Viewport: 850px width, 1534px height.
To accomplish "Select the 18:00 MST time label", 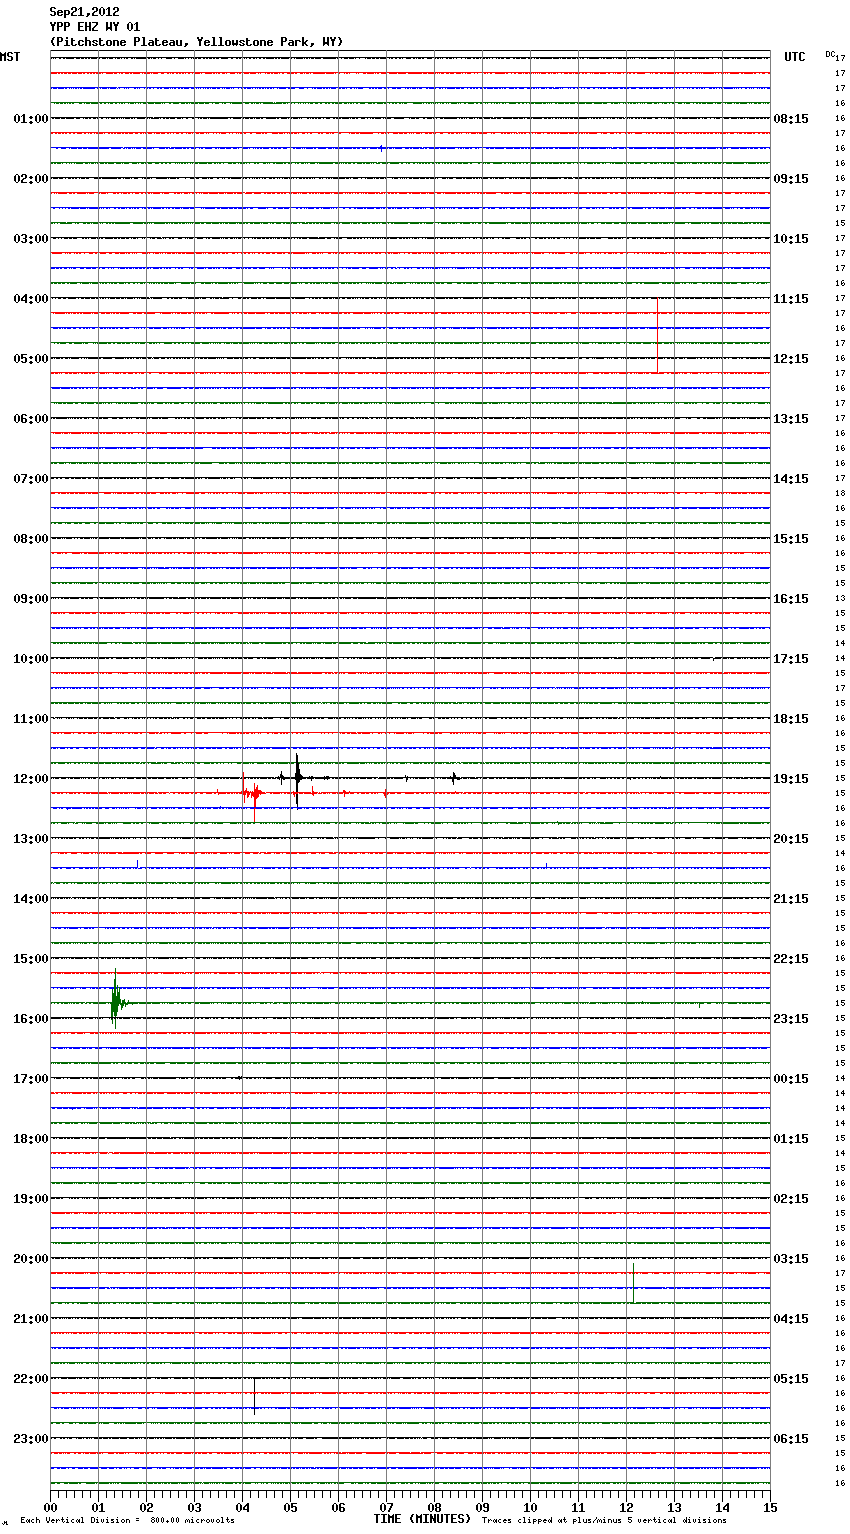I will pos(31,1139).
